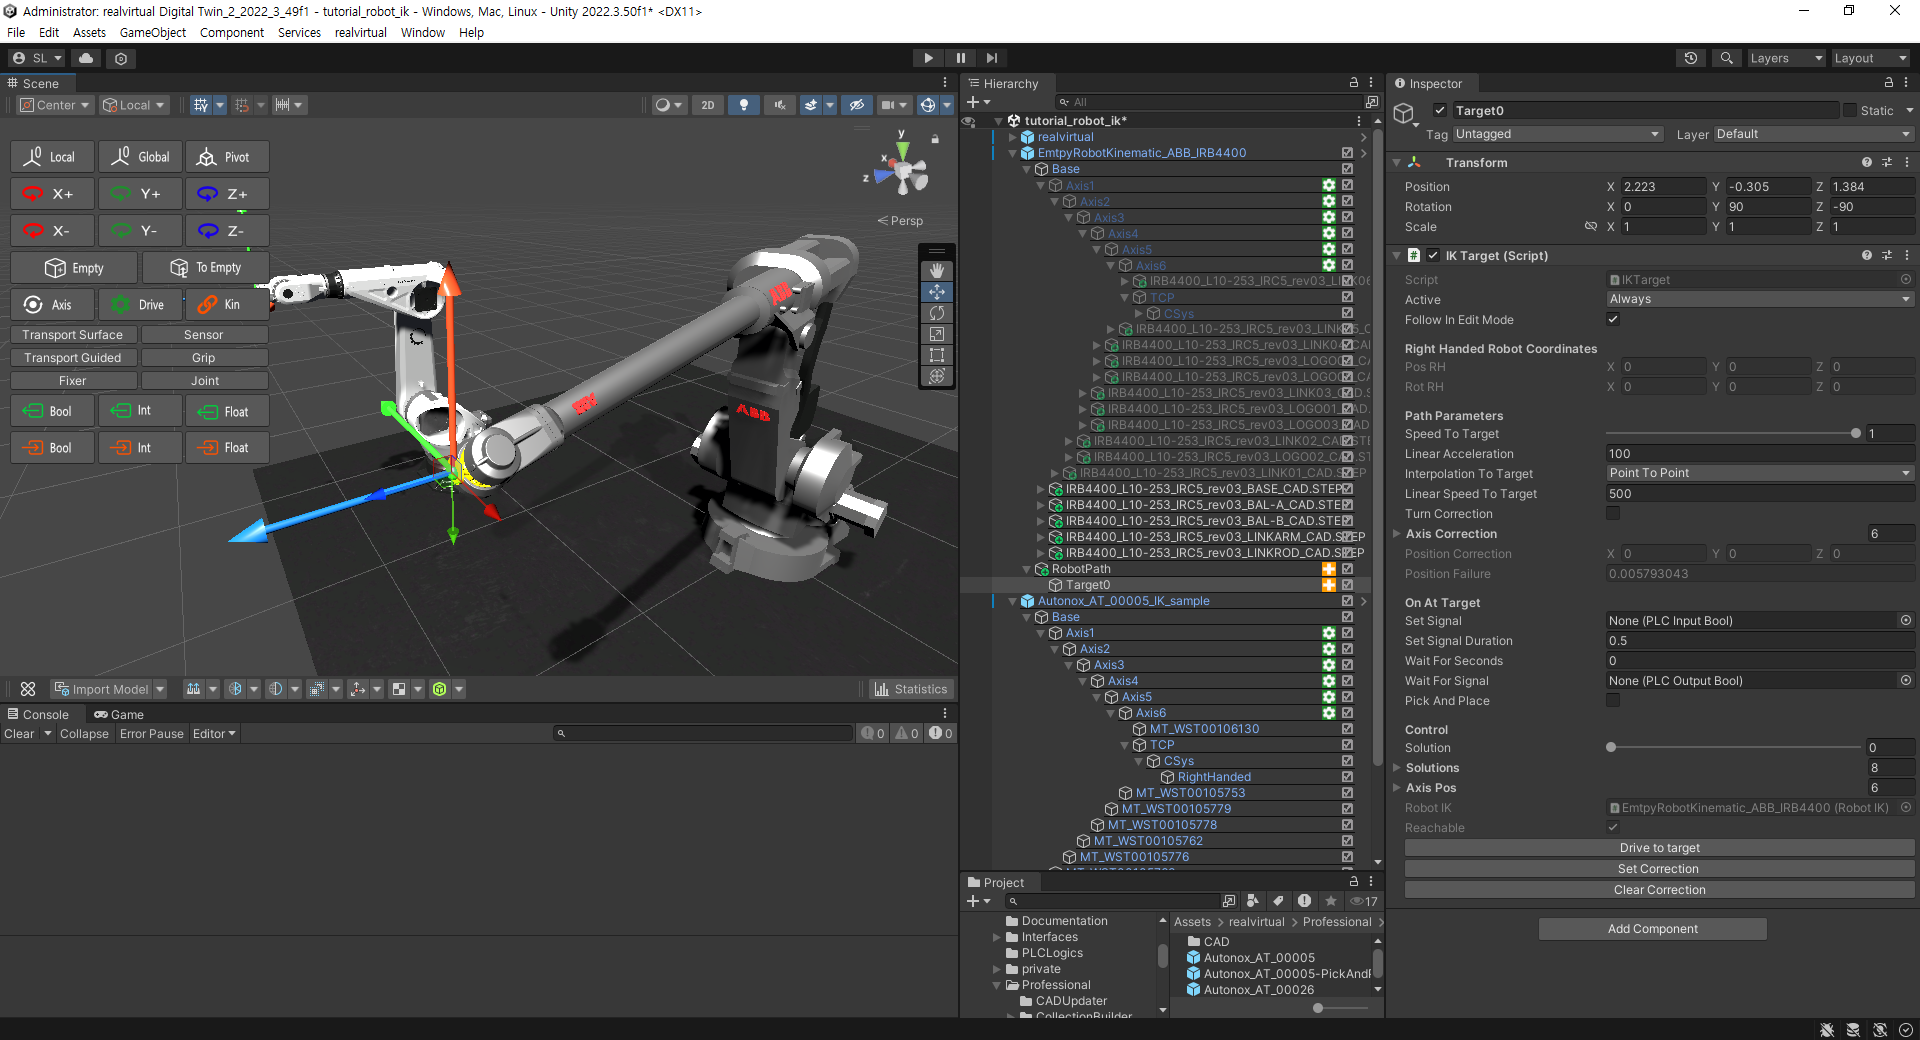This screenshot has width=1920, height=1040.
Task: Add a Drive with the Drive button
Action: click(x=140, y=305)
